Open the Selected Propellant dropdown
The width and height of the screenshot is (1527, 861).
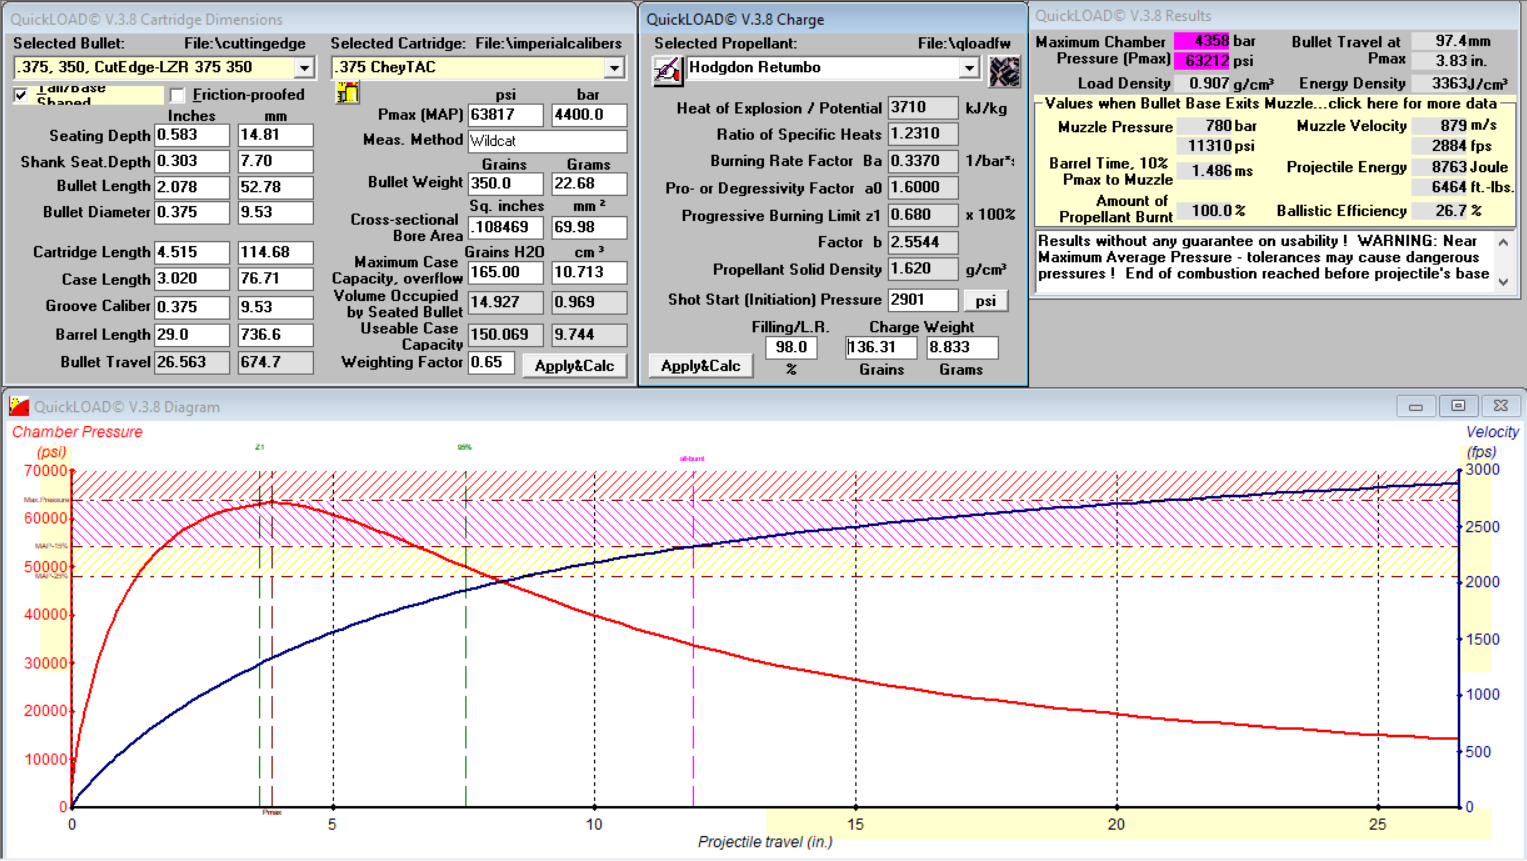969,68
